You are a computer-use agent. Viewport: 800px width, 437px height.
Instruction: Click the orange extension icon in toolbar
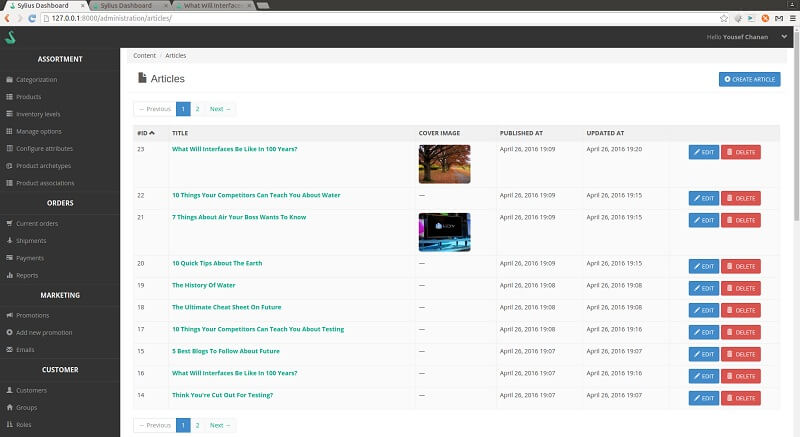pyautogui.click(x=765, y=18)
